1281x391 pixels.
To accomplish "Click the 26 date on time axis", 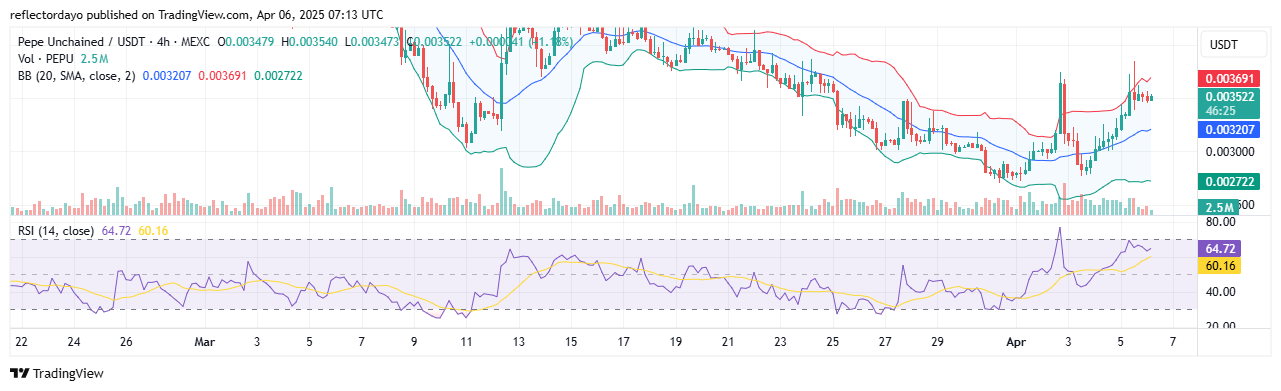I will pyautogui.click(x=126, y=342).
